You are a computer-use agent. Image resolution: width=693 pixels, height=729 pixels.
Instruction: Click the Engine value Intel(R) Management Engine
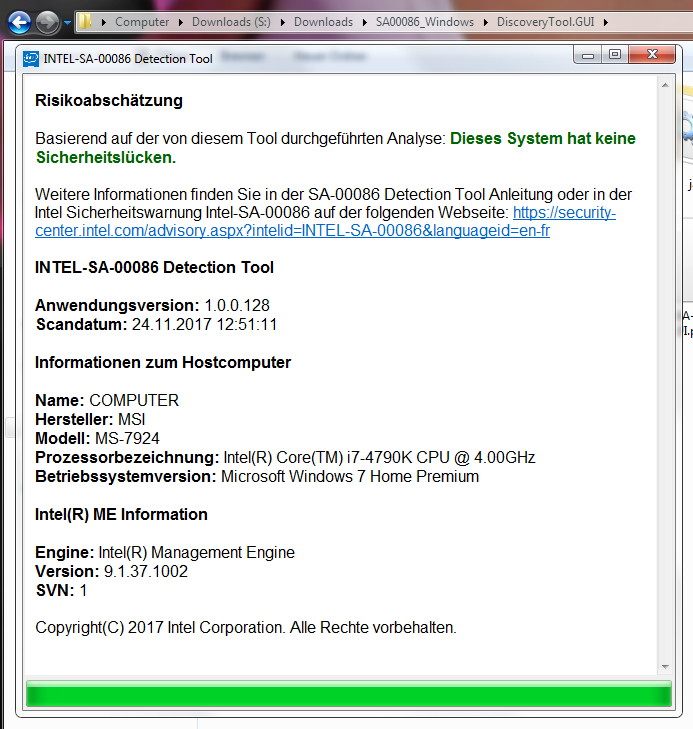(x=197, y=552)
